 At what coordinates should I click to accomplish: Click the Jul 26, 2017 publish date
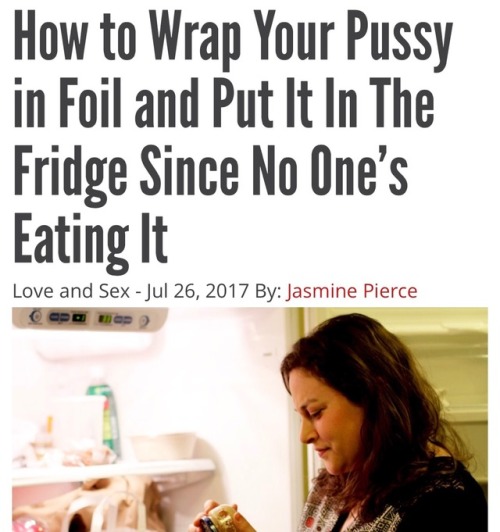[196, 291]
